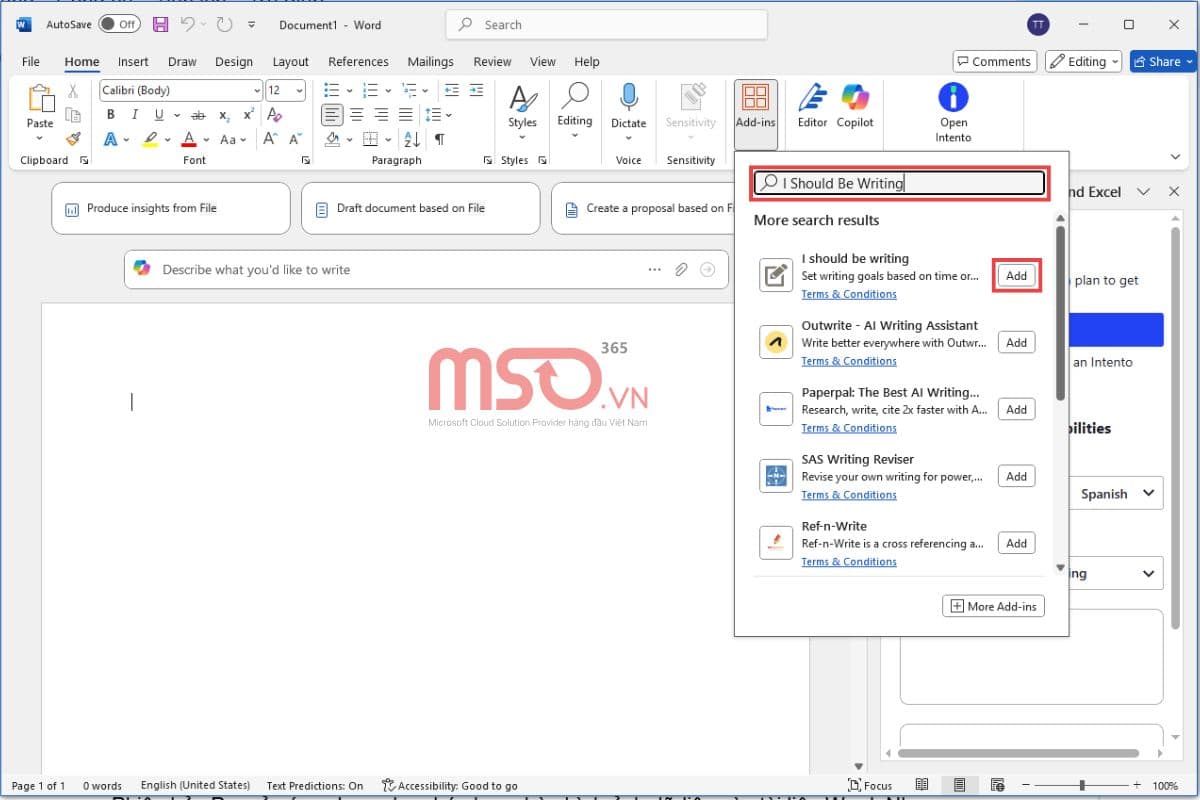The image size is (1200, 800).
Task: Switch to the Design tab
Action: pyautogui.click(x=234, y=61)
